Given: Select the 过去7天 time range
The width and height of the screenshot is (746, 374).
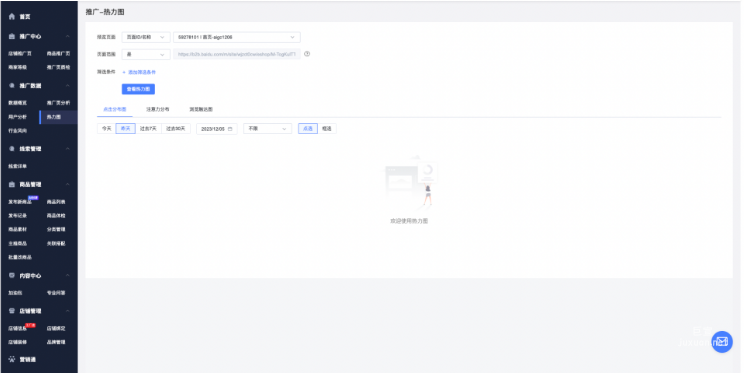Looking at the screenshot, I should (x=148, y=128).
